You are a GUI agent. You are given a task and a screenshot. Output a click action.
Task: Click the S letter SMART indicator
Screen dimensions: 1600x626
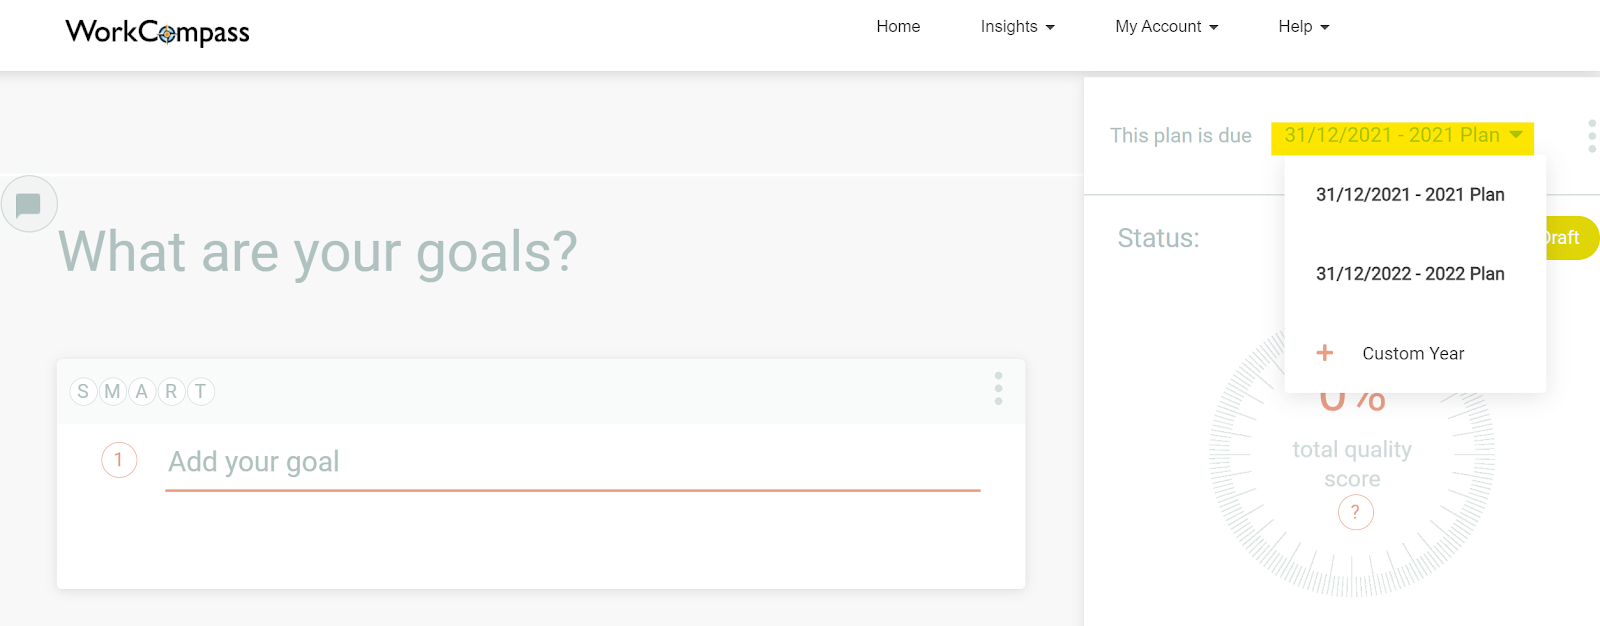tap(83, 392)
